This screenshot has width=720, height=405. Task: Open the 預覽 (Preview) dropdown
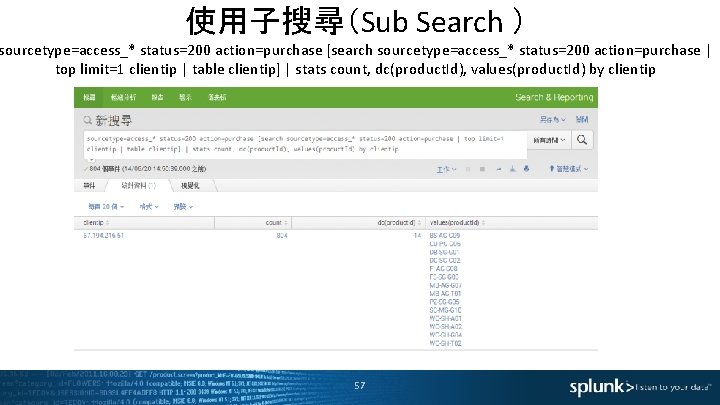click(x=183, y=207)
